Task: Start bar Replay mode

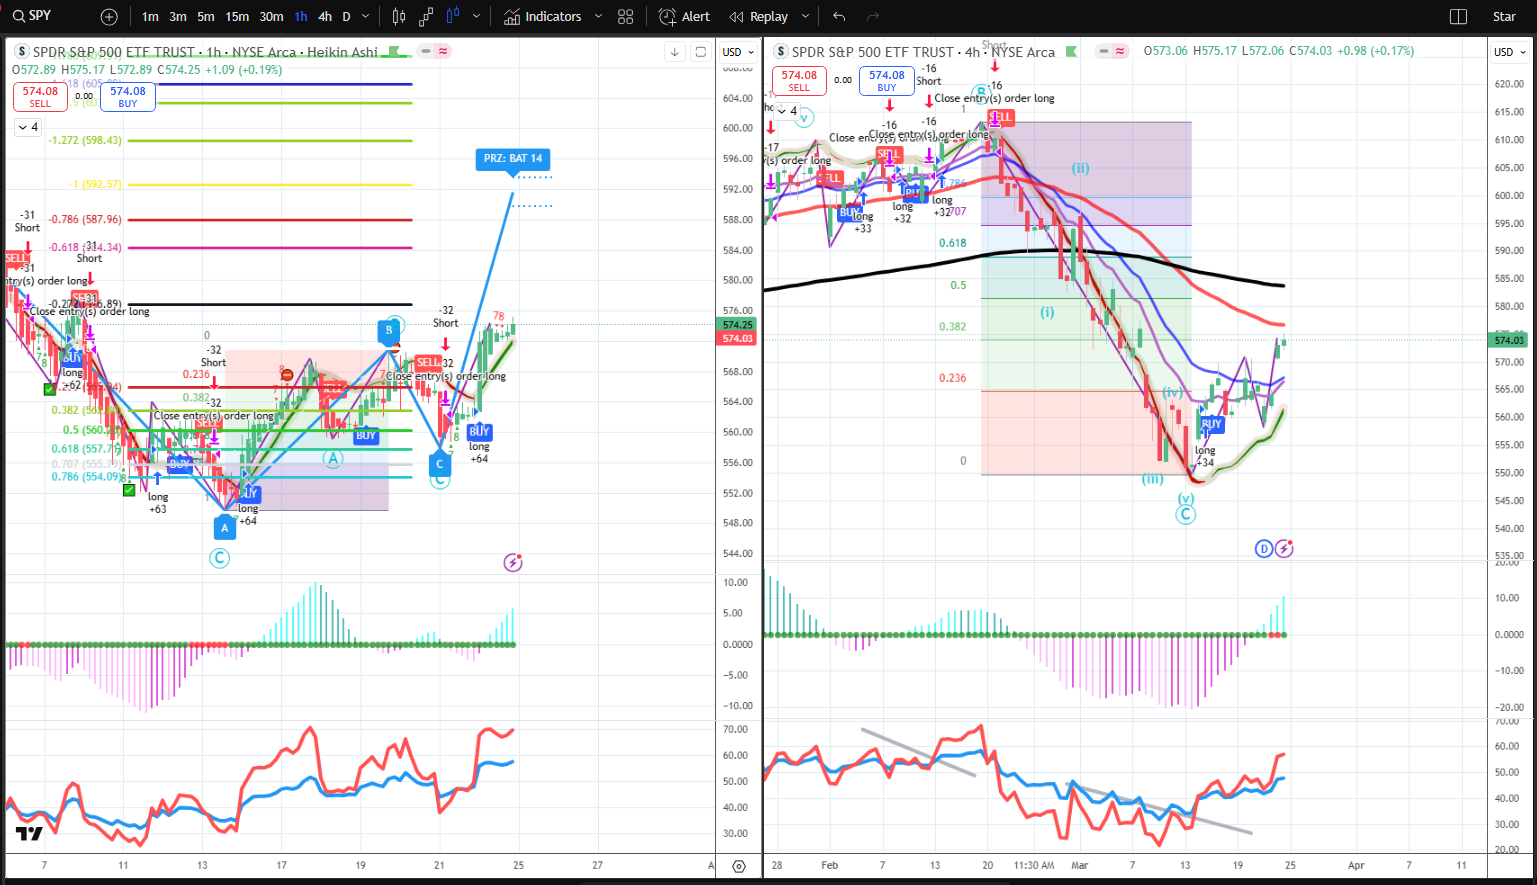Action: 759,17
